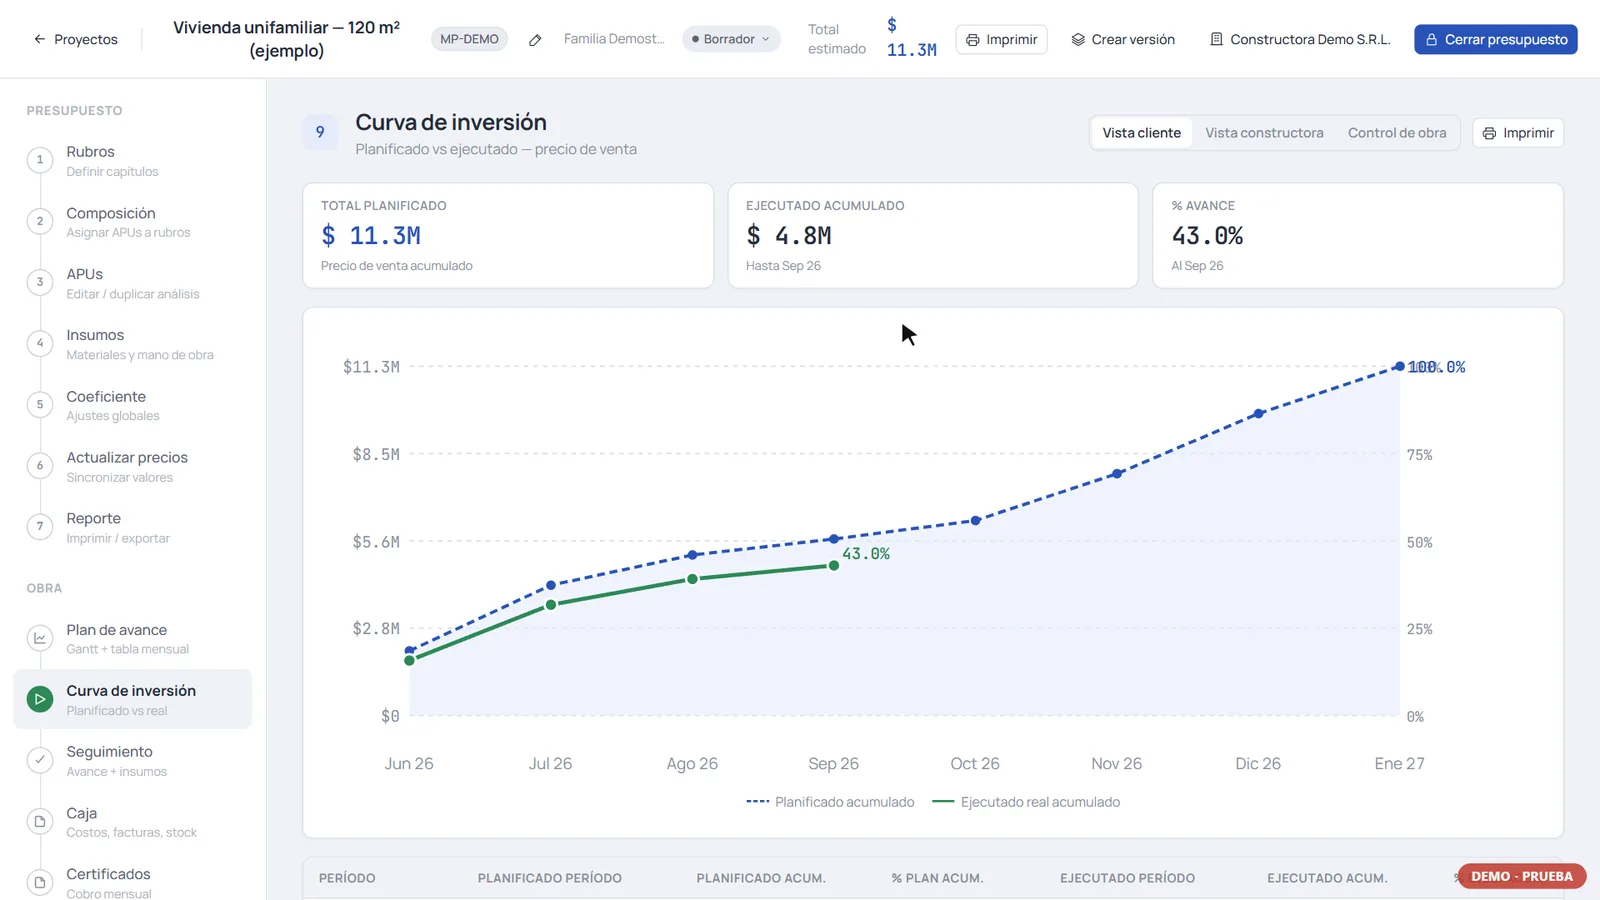Open Rubros section in sidebar
The image size is (1600, 900).
132,160
